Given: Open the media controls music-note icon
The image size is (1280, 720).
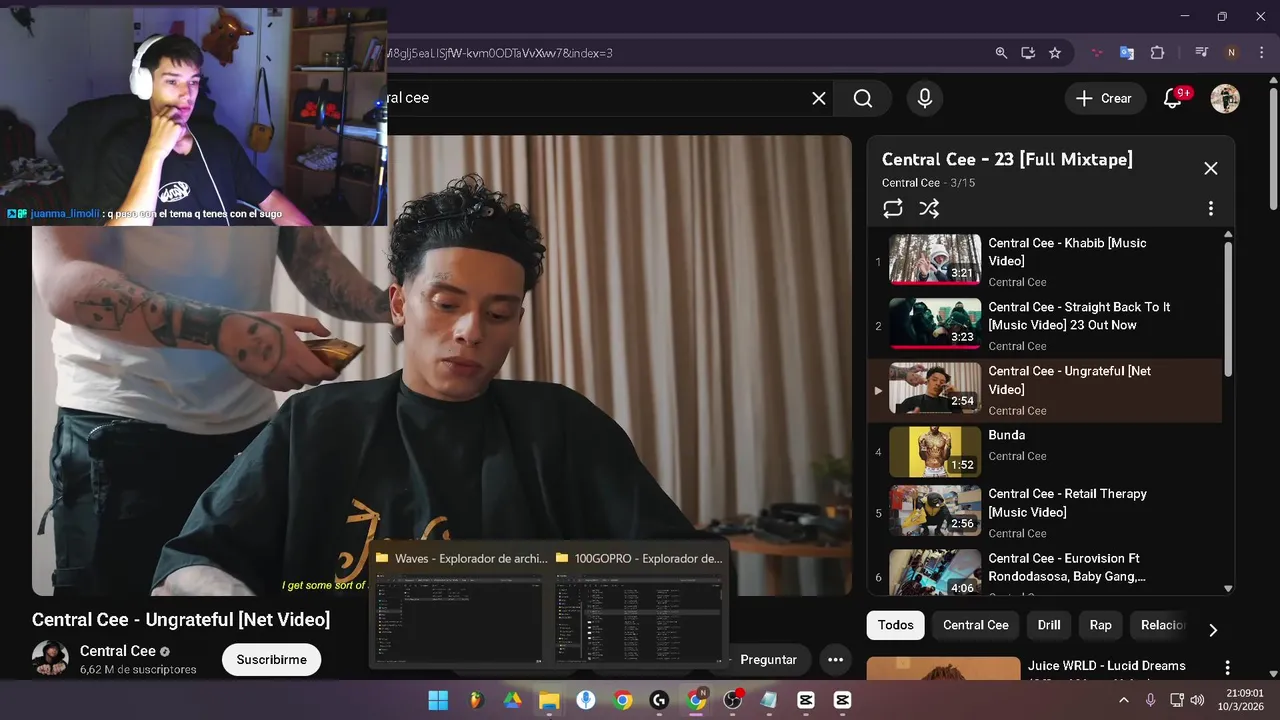Looking at the screenshot, I should [1202, 53].
